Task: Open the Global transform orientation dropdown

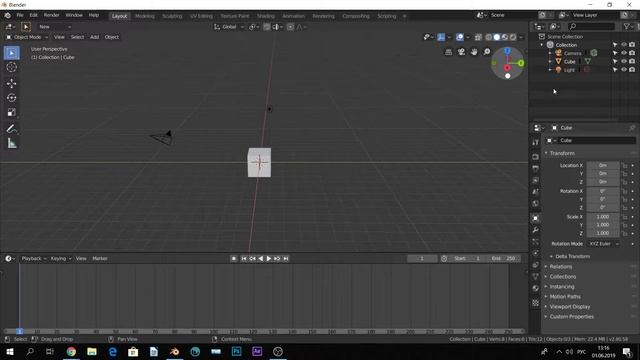Action: [229, 27]
